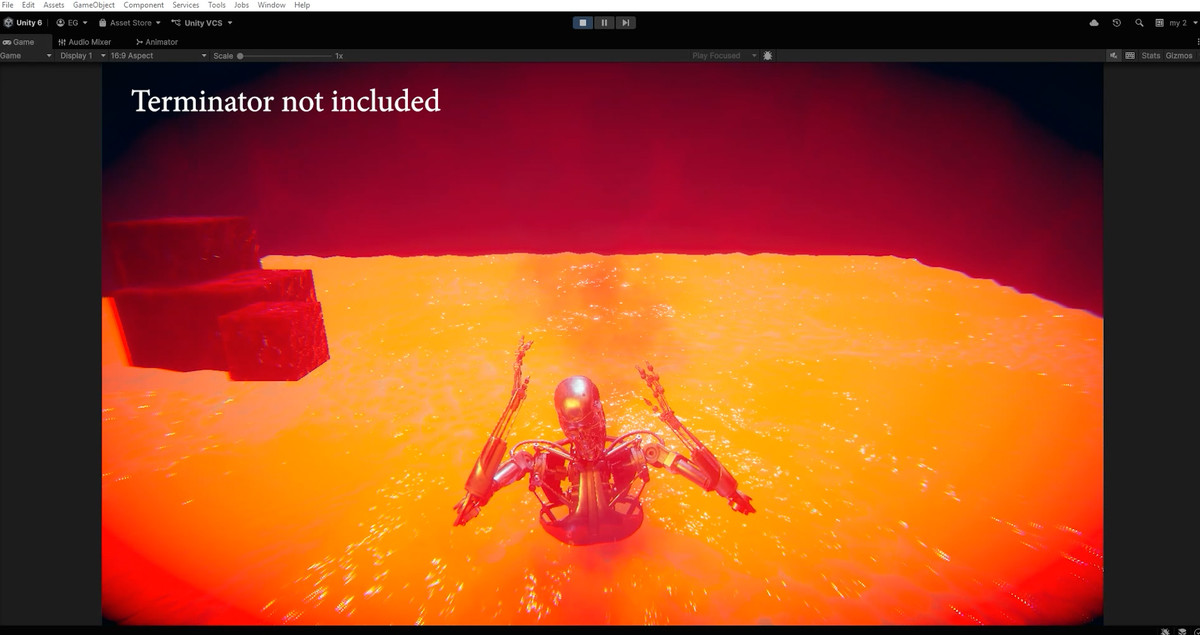Viewport: 1200px width, 635px height.
Task: Open the 16:9 Aspect dropdown
Action: (x=158, y=56)
